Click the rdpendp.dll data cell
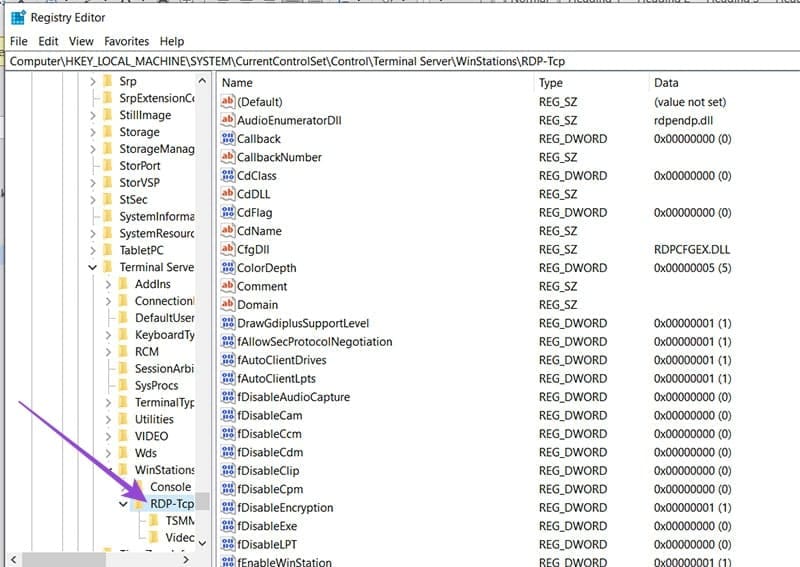This screenshot has height=567, width=800. tap(683, 120)
